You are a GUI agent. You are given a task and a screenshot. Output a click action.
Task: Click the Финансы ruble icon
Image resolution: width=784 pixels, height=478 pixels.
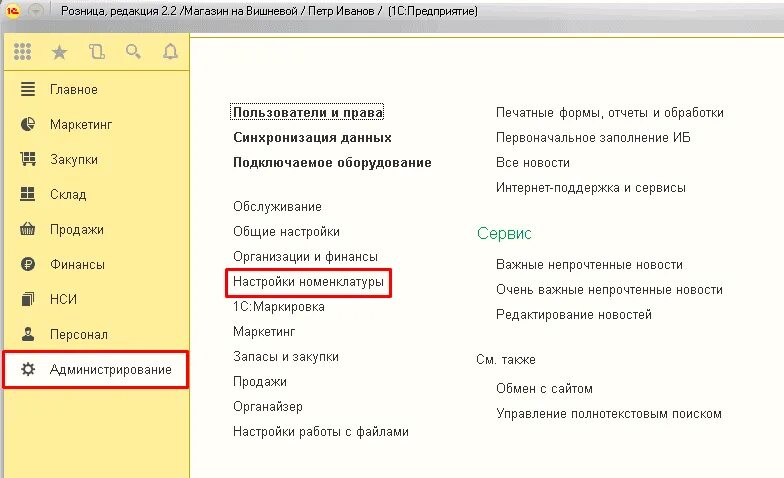tap(28, 264)
